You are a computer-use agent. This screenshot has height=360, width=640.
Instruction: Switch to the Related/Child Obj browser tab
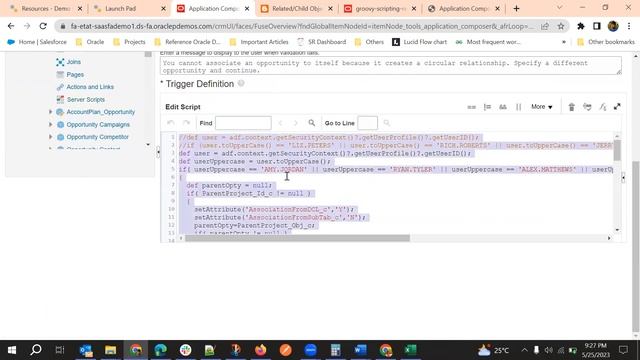pos(296,9)
